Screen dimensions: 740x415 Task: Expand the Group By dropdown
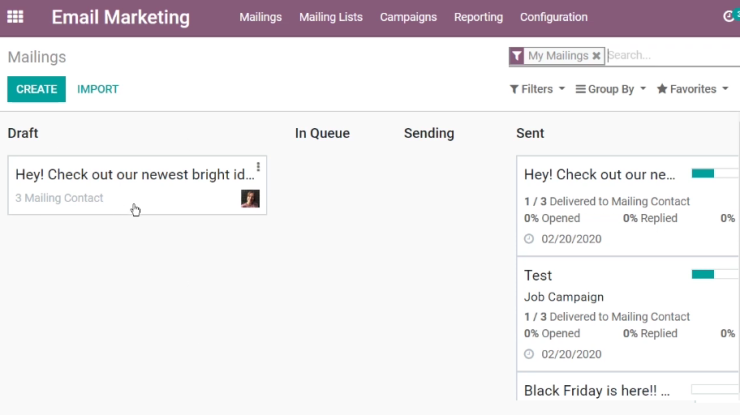611,89
